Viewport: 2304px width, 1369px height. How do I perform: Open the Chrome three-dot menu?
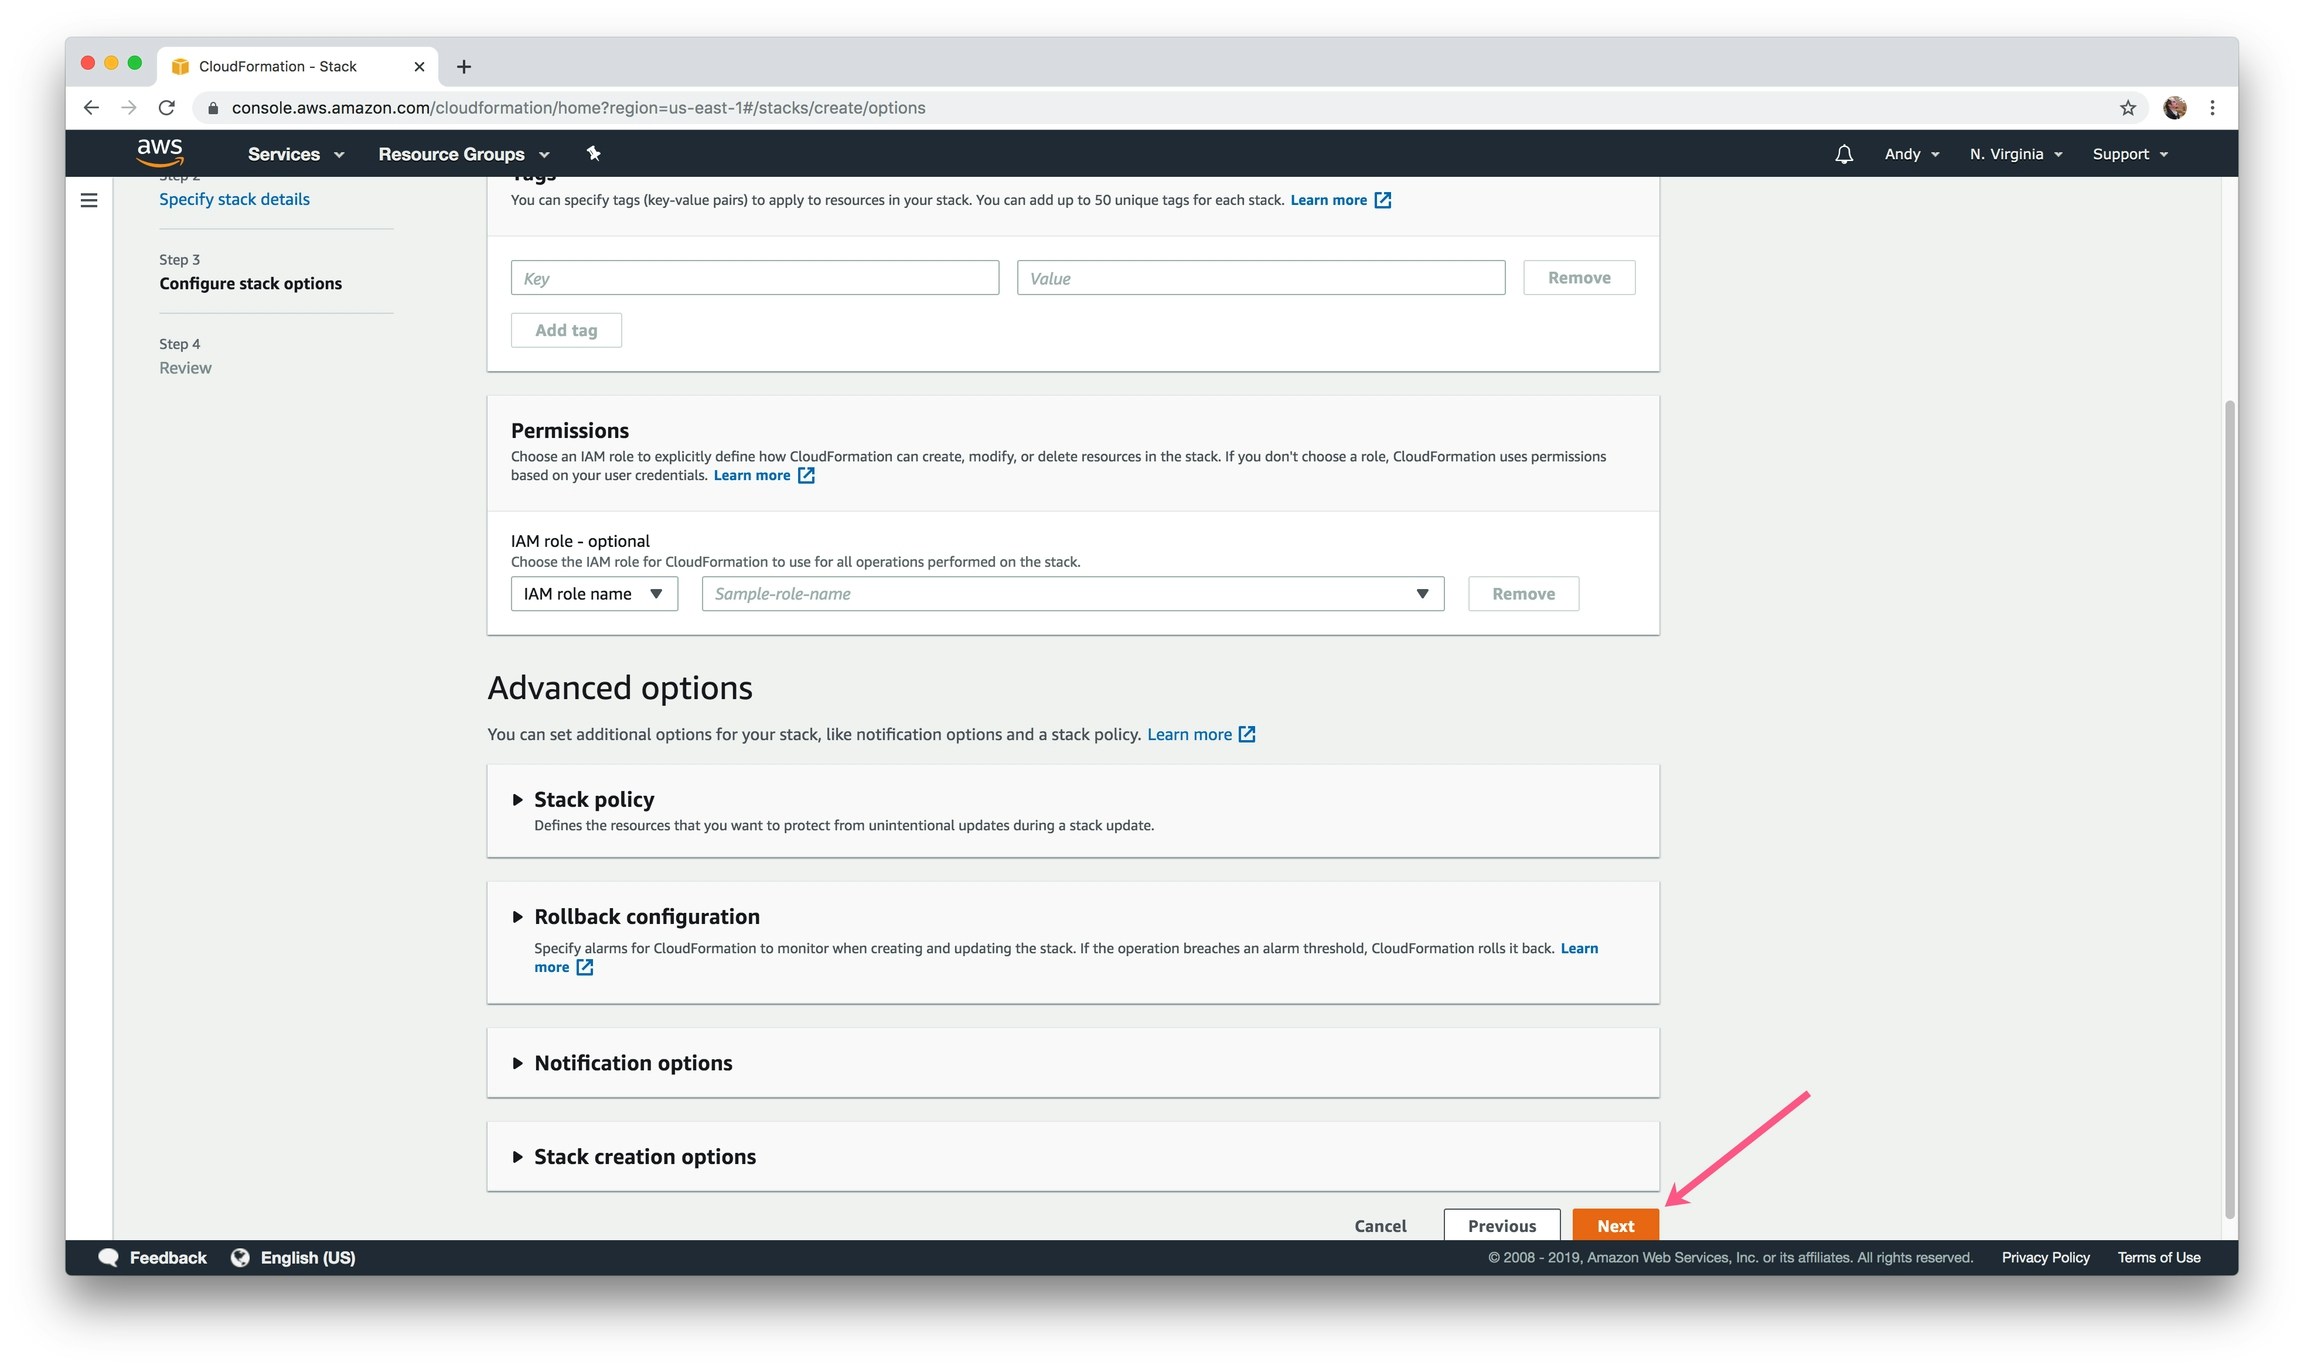[x=2212, y=107]
